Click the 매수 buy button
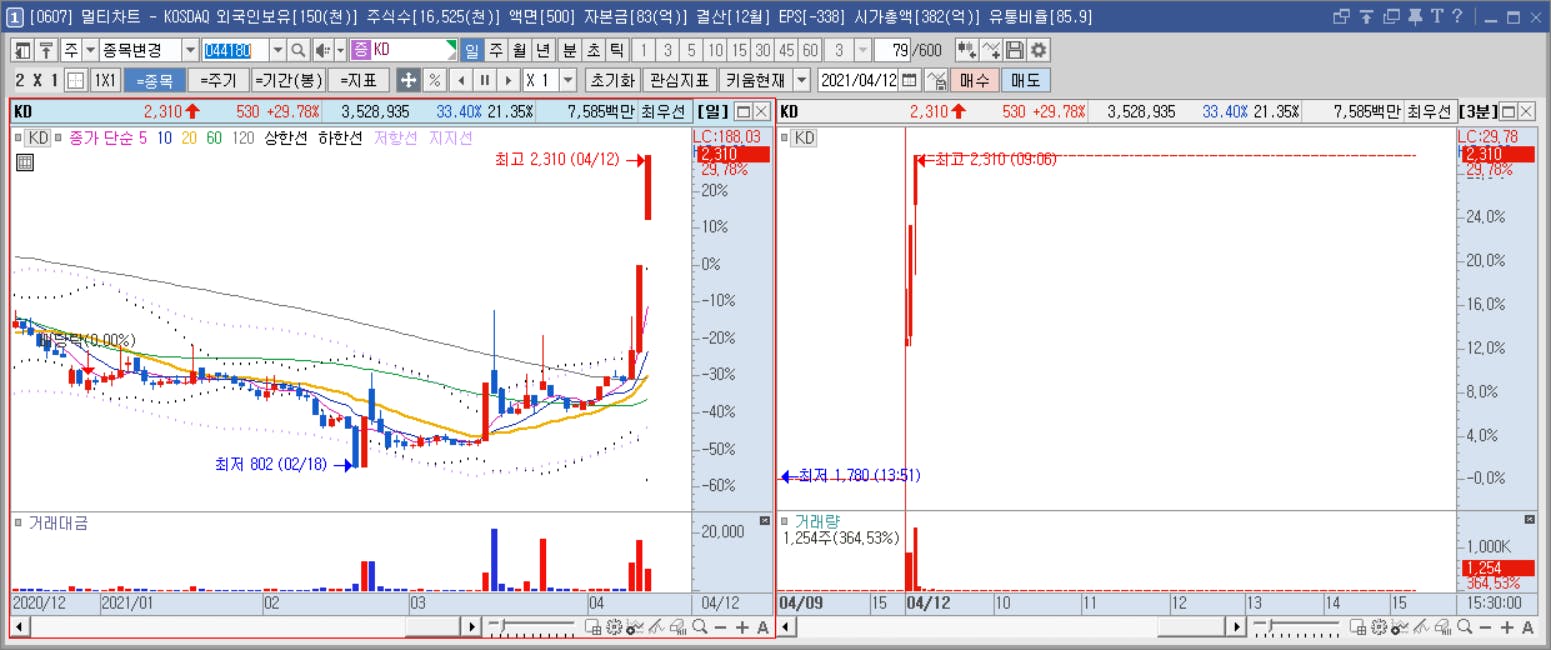Screen dimensions: 1551x650 click(x=975, y=80)
